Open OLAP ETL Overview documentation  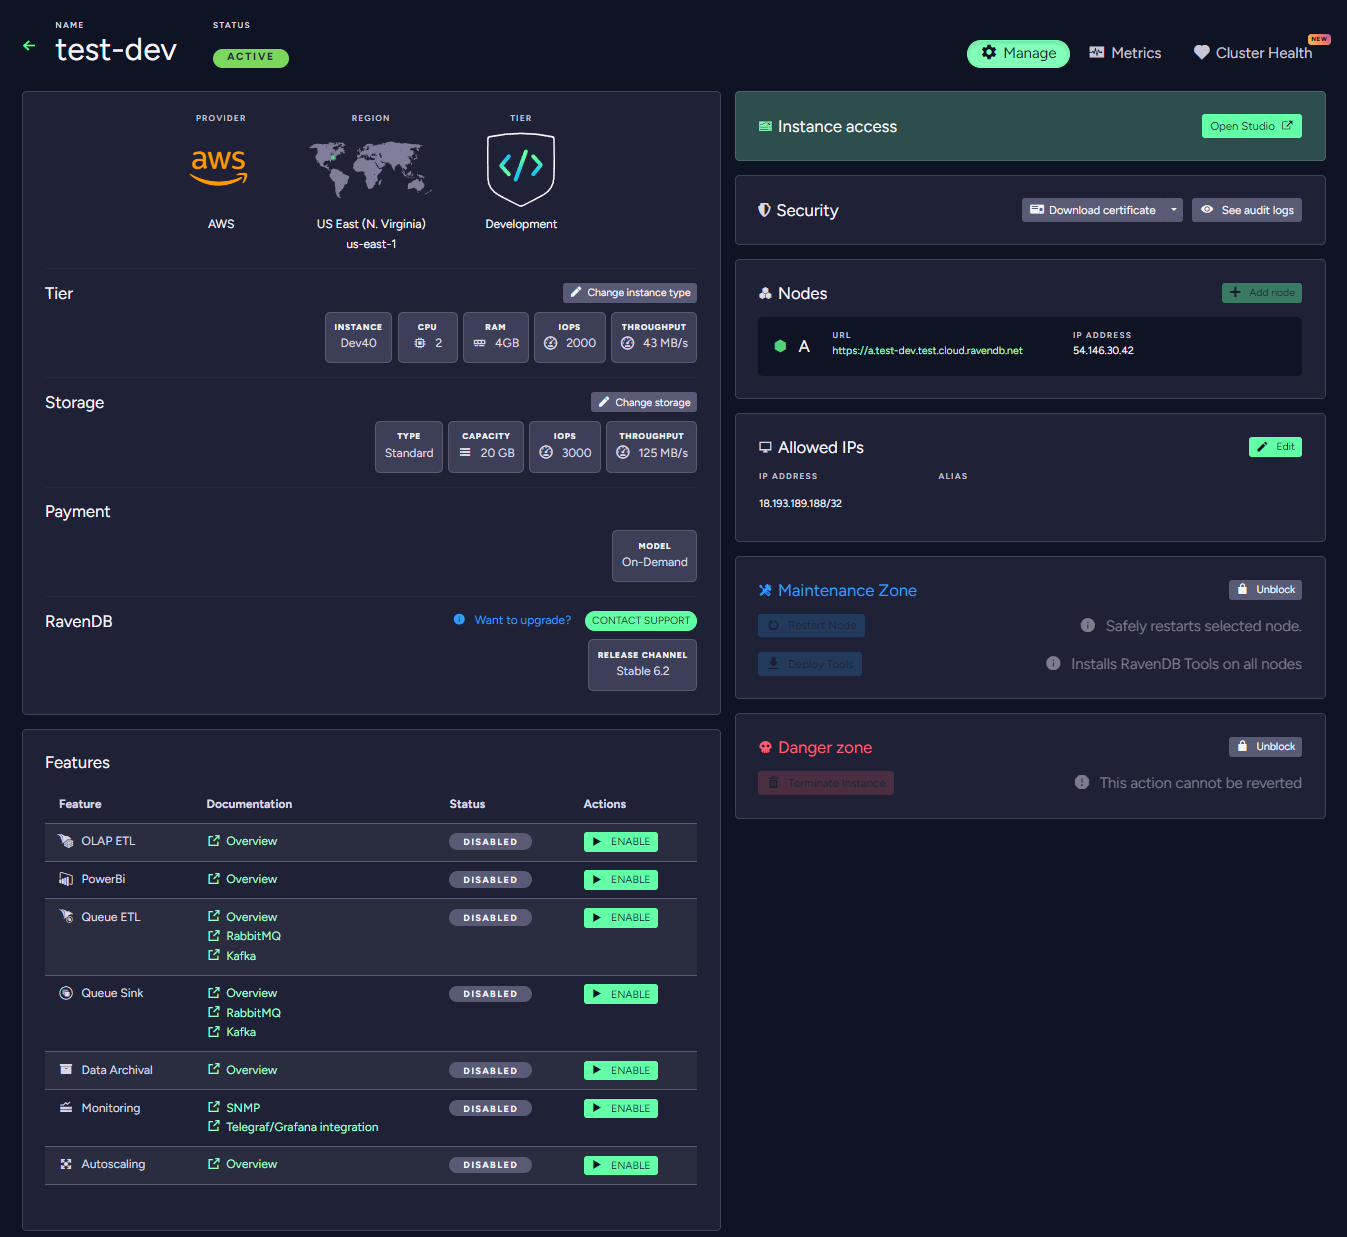pos(242,841)
